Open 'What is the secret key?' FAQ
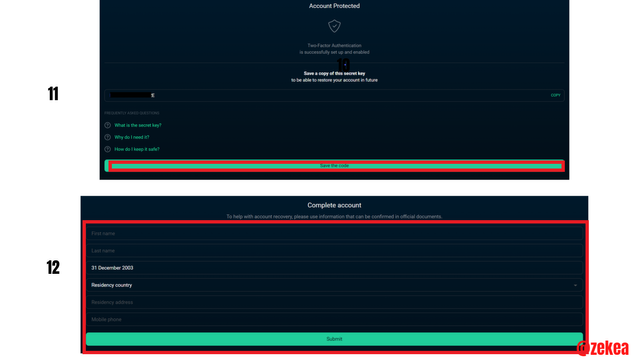640x360 pixels. 138,125
